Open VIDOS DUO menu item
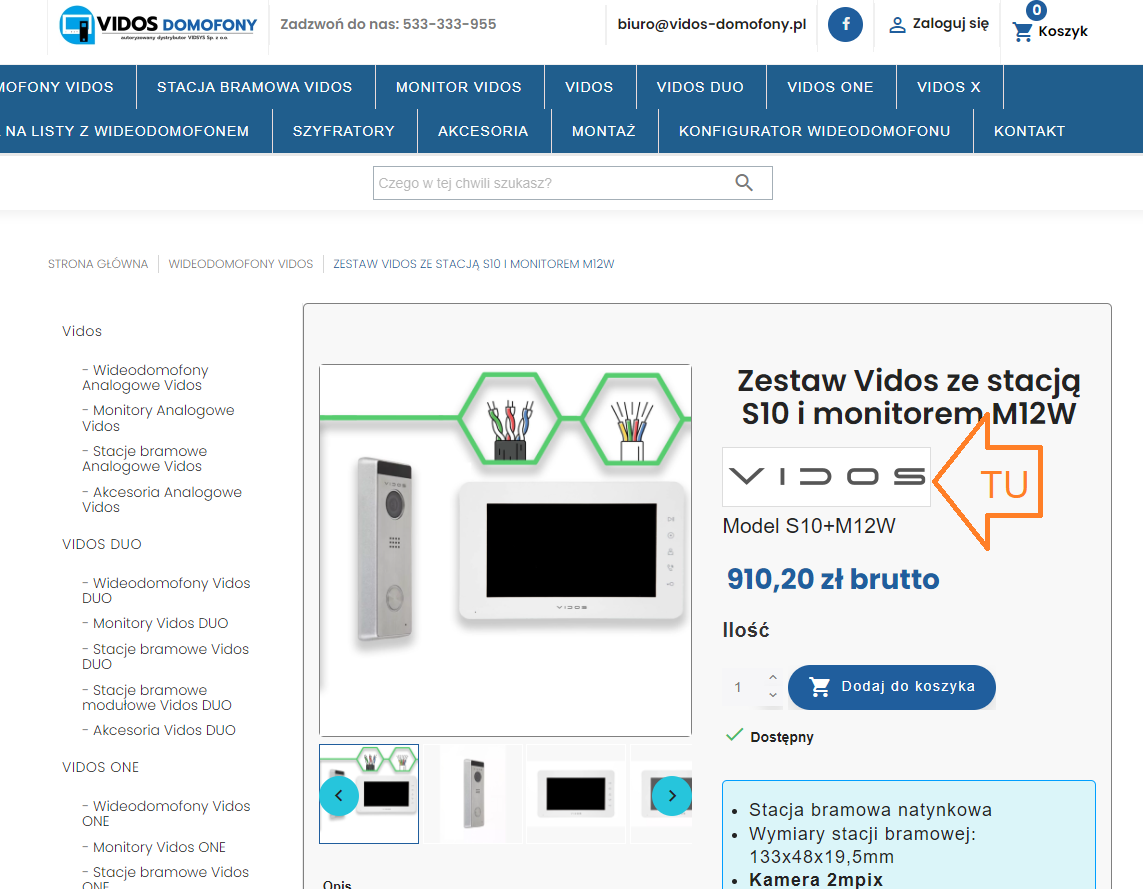The width and height of the screenshot is (1143, 889). [x=700, y=87]
